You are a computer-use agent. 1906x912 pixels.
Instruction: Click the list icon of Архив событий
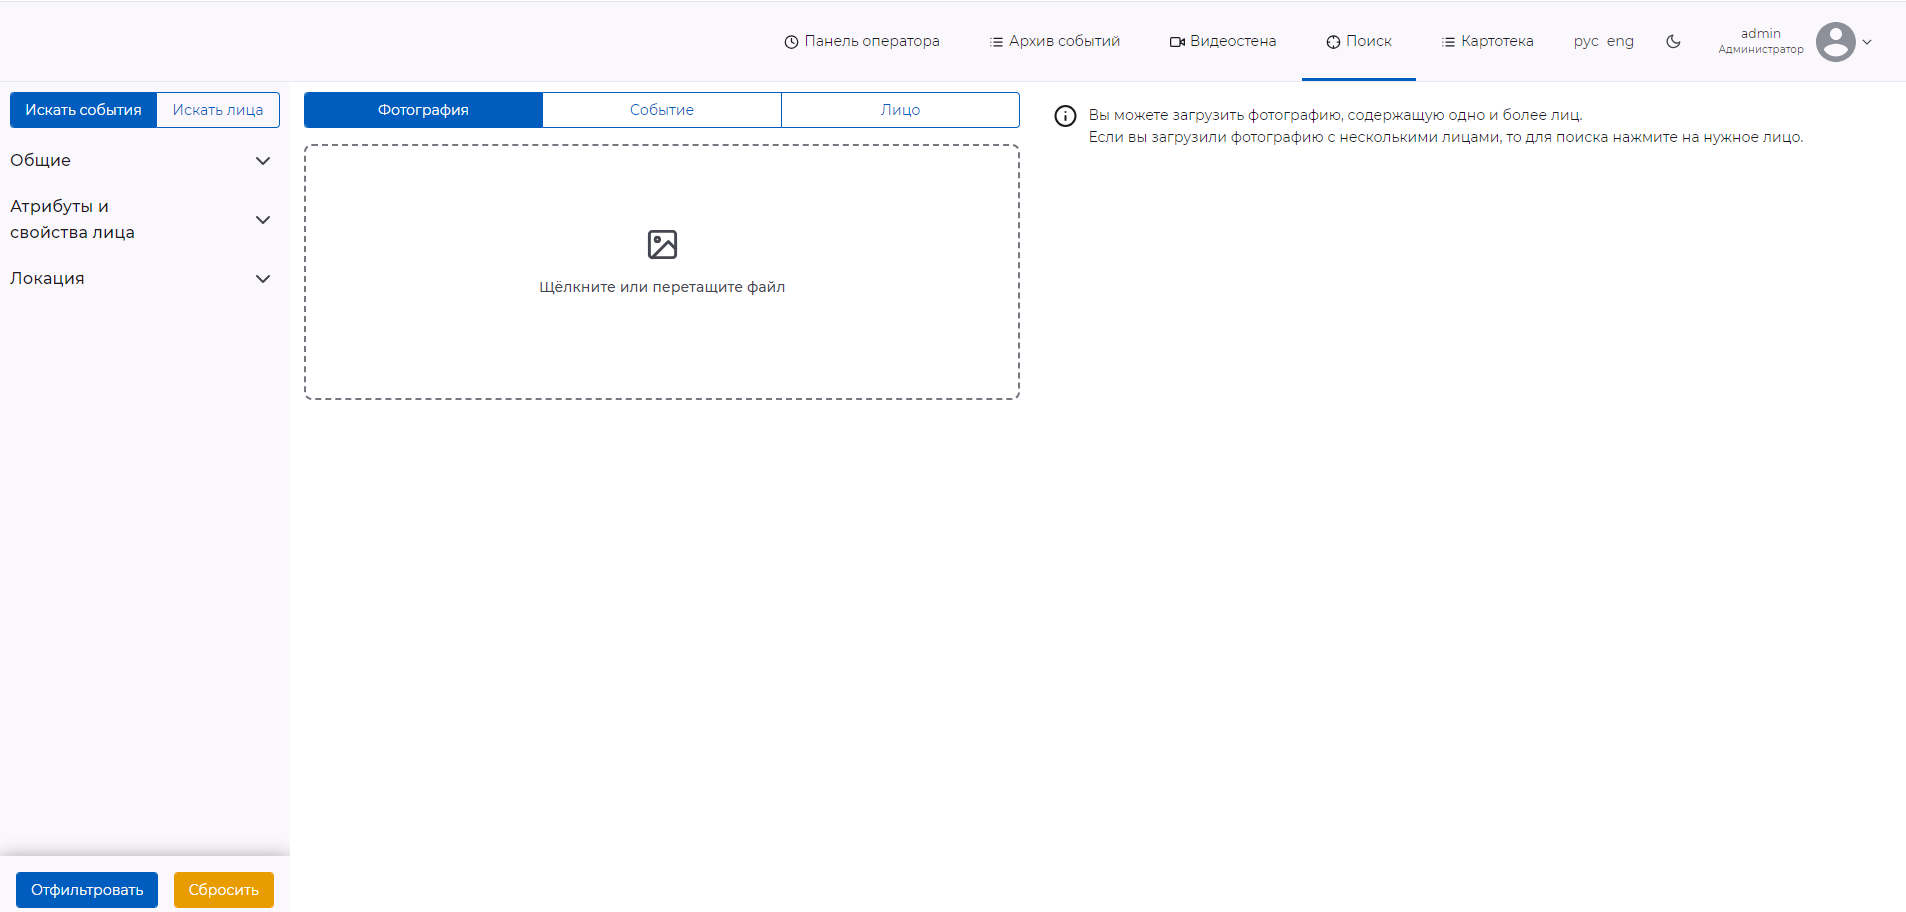(996, 42)
